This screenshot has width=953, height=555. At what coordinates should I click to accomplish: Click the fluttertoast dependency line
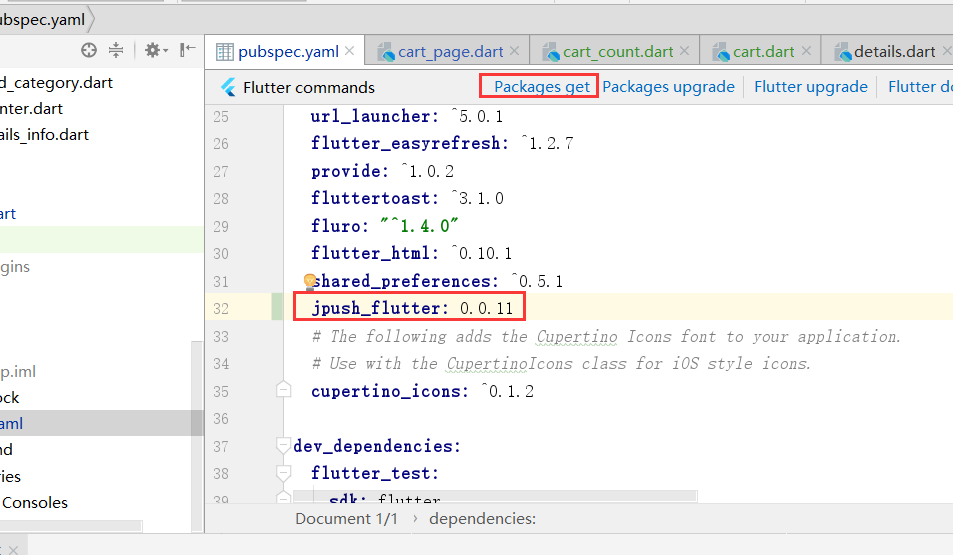pos(407,198)
